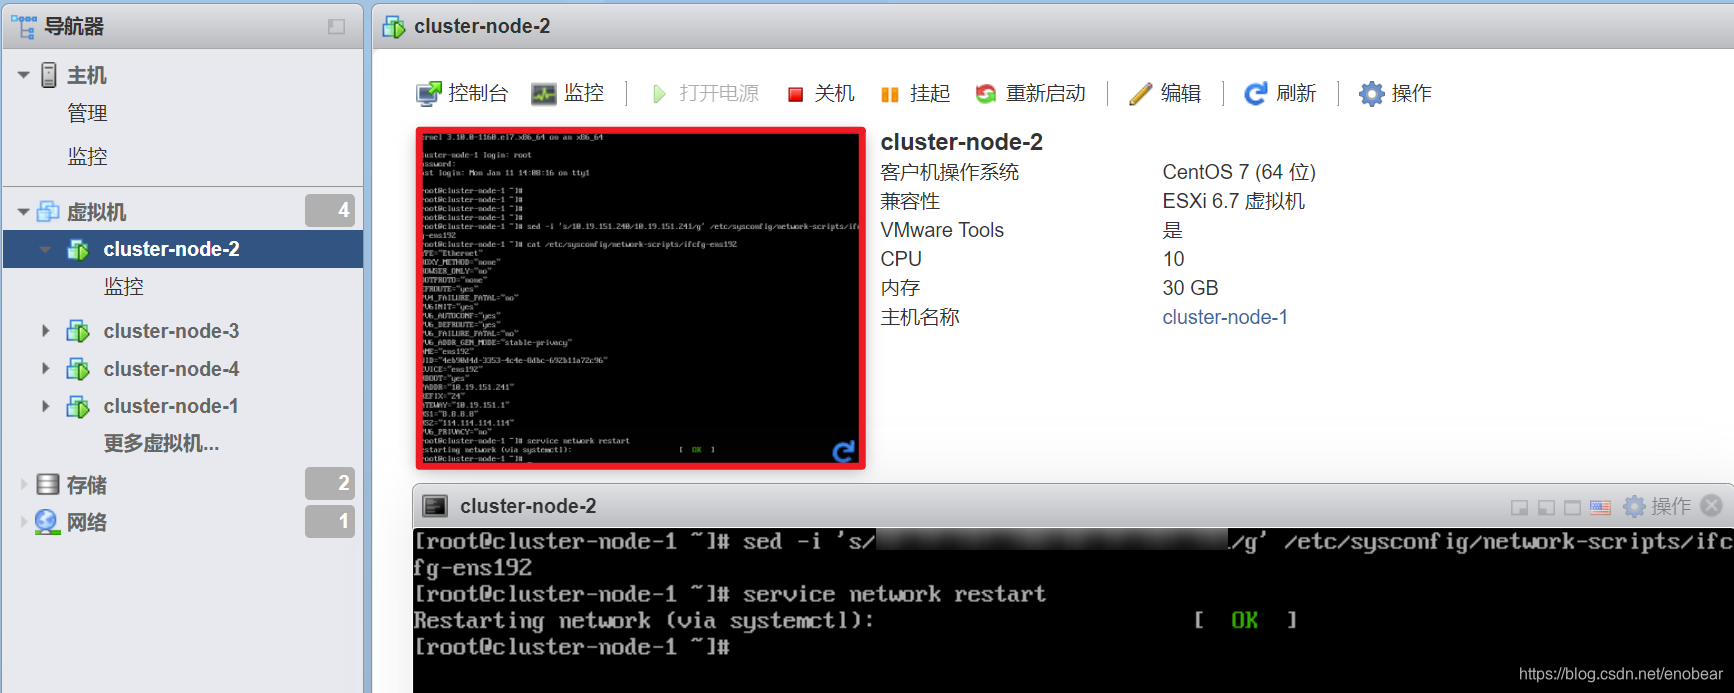Expand cluster-node-3 tree arrow
The width and height of the screenshot is (1734, 693).
(x=46, y=330)
